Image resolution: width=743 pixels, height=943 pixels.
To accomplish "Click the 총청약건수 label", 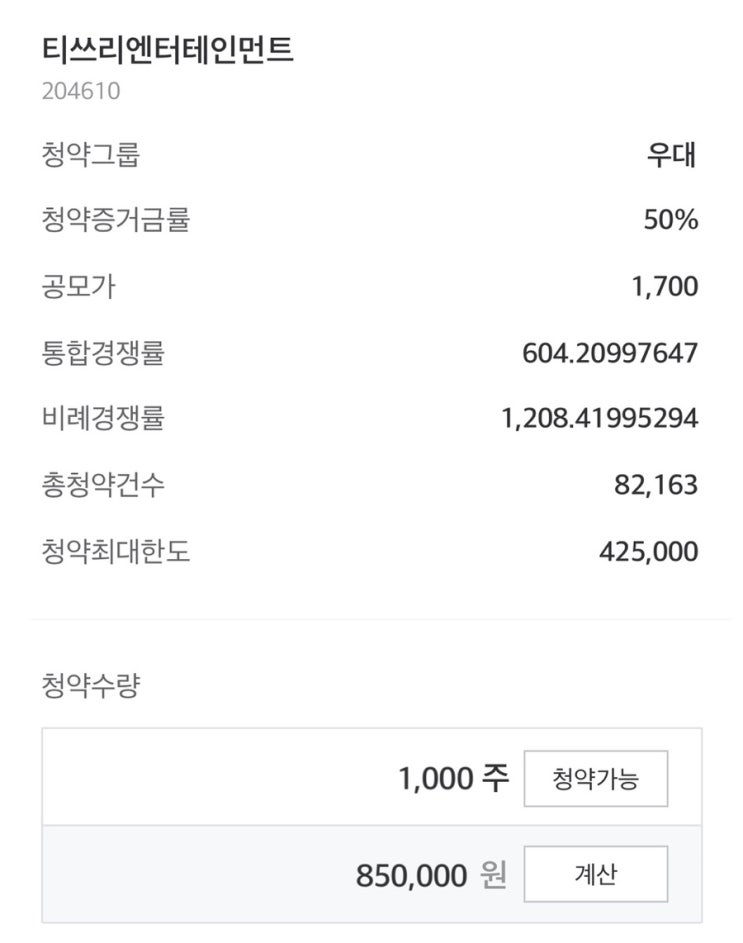I will pos(103,485).
